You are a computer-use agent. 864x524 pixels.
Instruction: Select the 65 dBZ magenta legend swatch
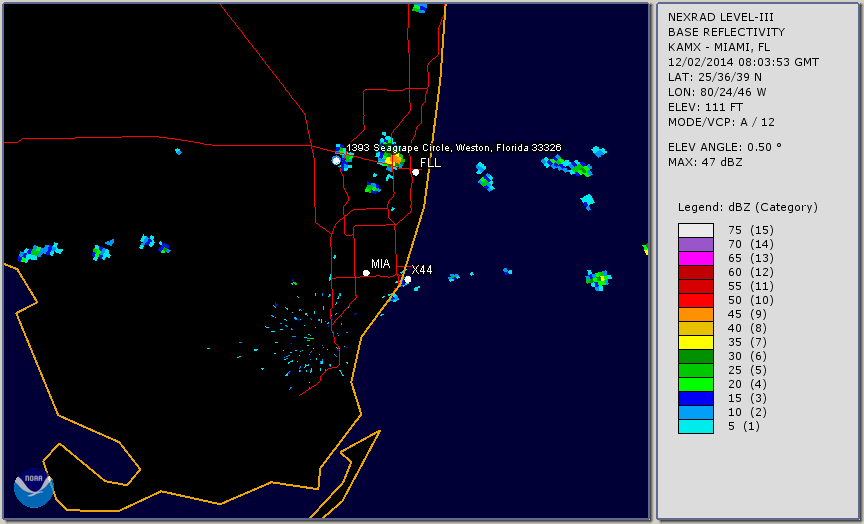click(696, 258)
